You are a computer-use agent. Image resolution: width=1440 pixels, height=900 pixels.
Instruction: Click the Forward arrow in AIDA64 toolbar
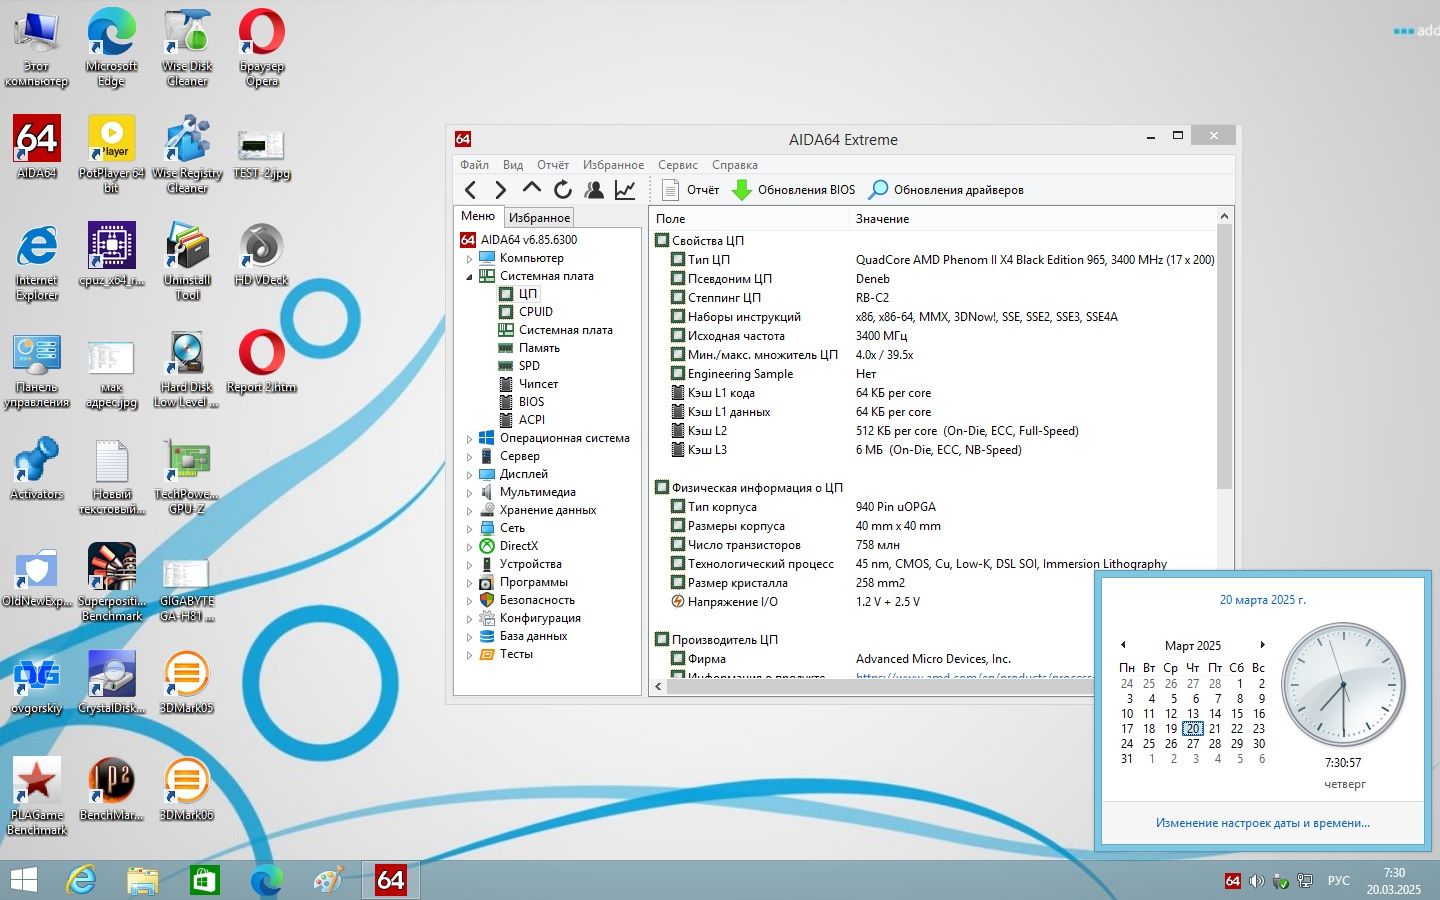coord(501,190)
